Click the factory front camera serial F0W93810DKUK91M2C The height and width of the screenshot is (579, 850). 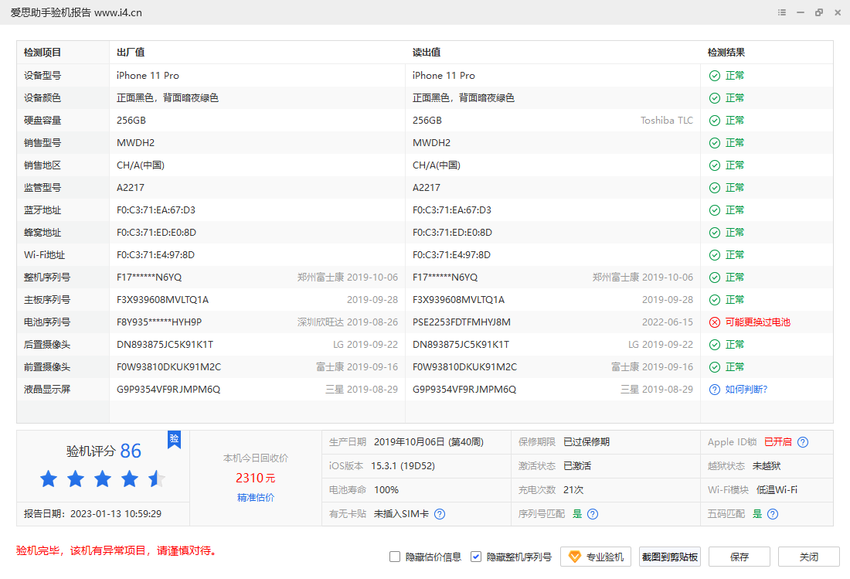coord(169,367)
